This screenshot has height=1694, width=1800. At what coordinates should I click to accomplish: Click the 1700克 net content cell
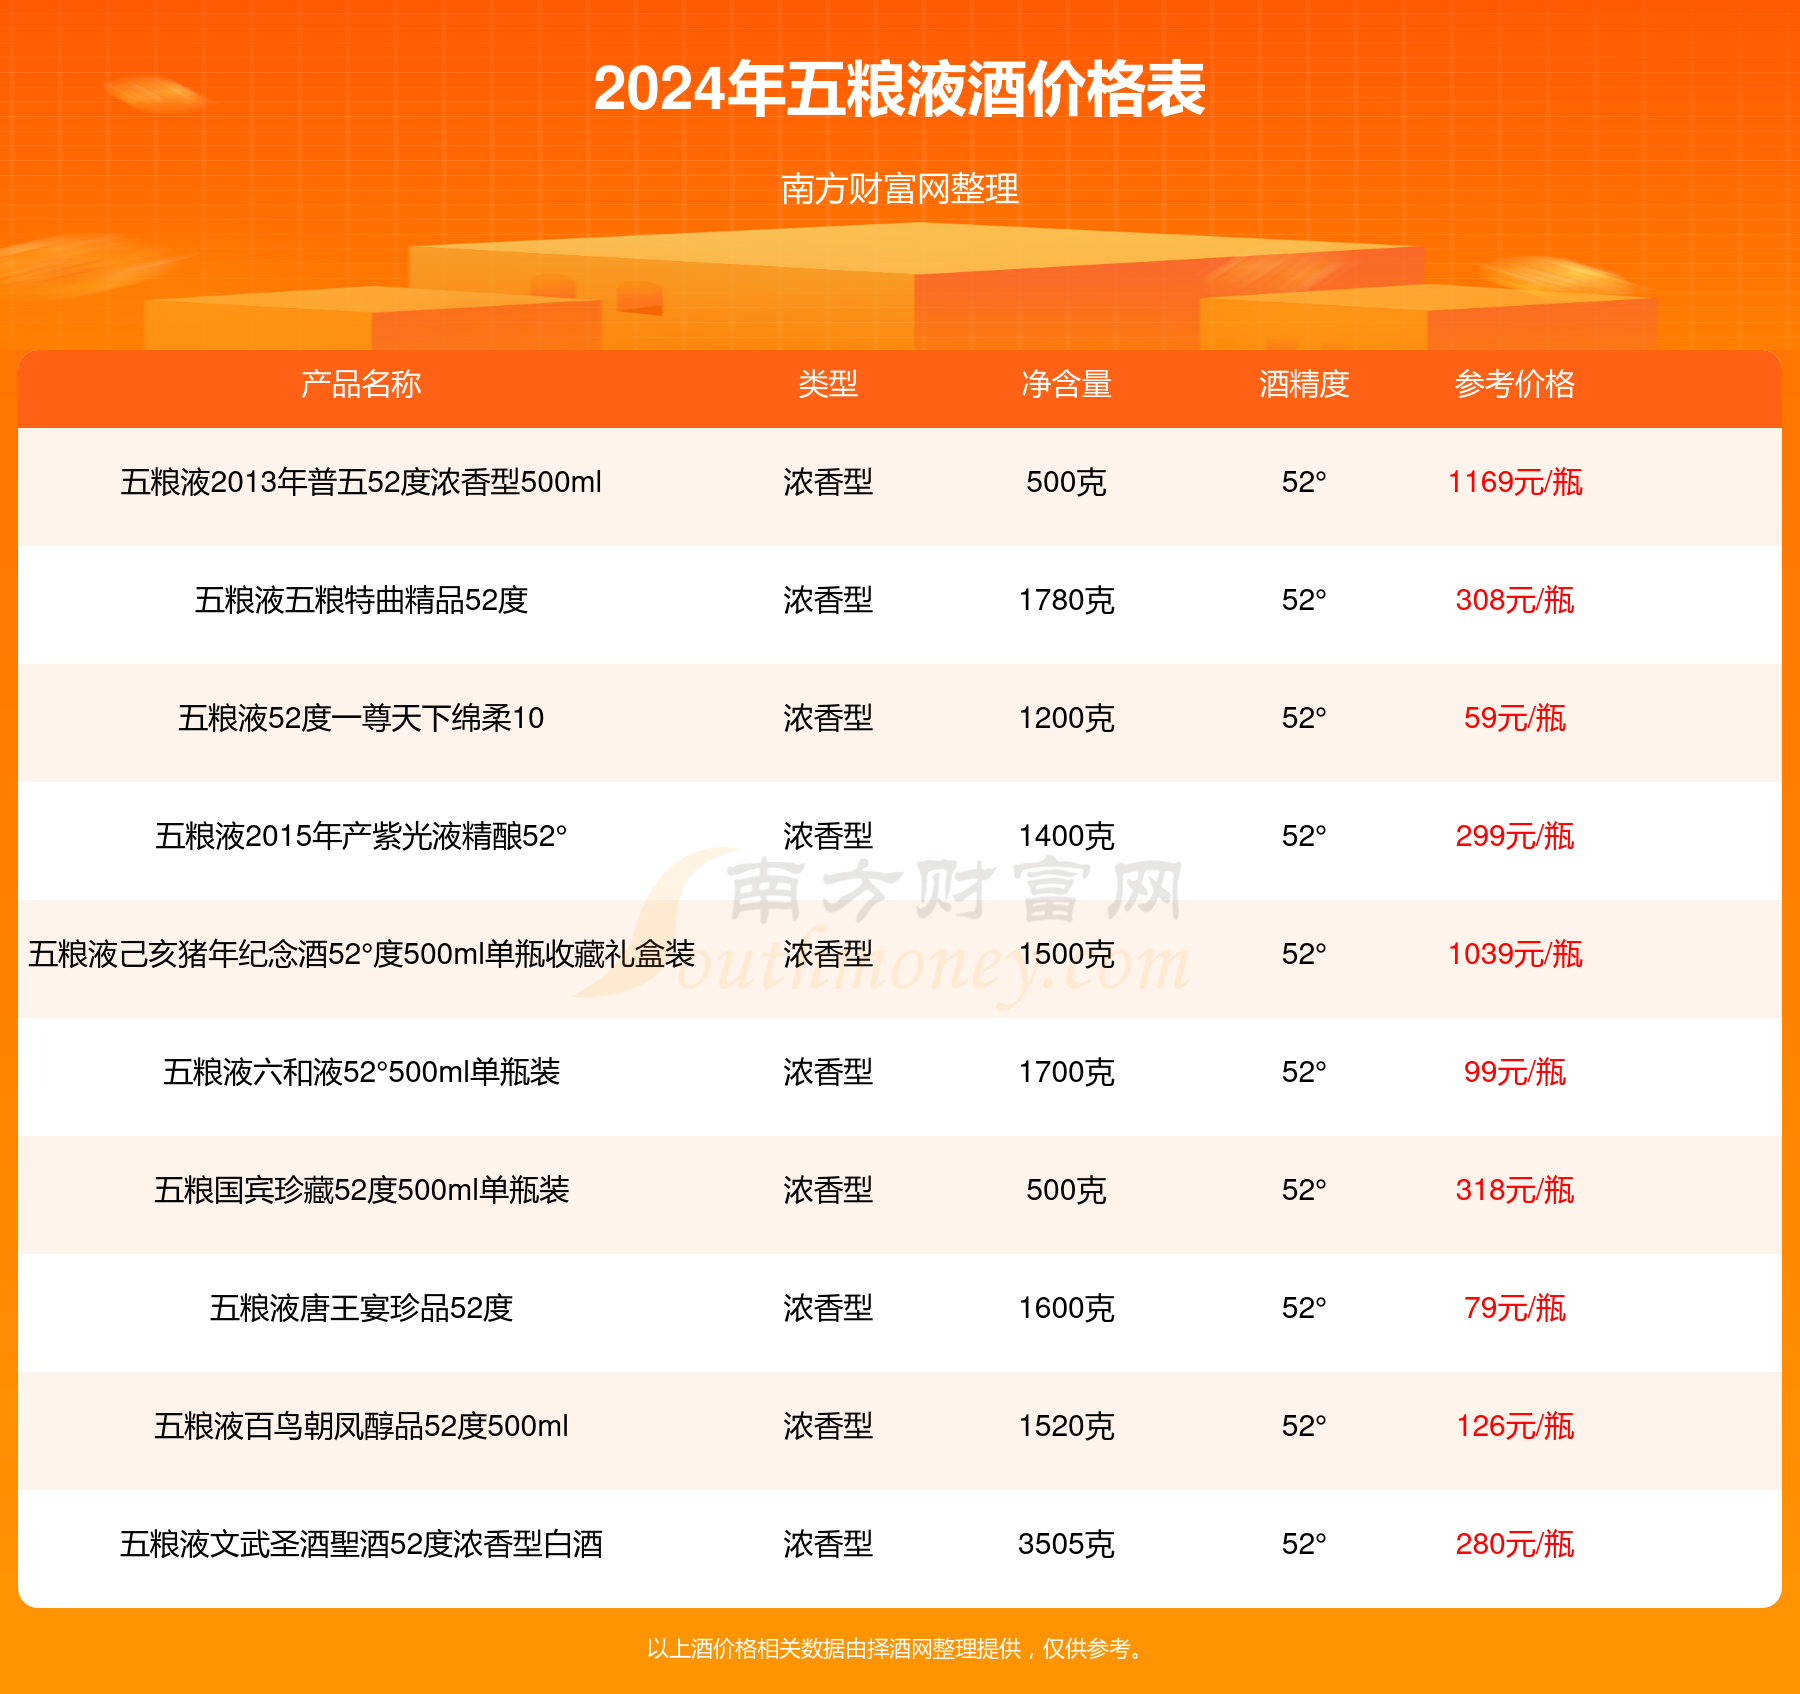point(1066,1072)
